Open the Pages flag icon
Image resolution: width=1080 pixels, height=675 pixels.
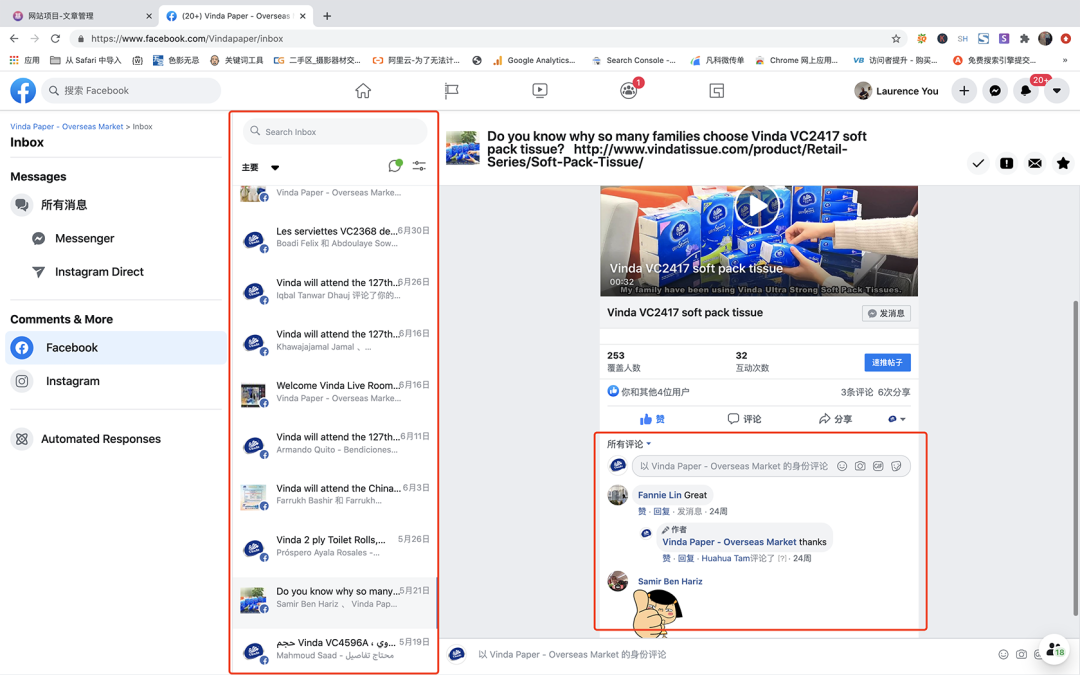pyautogui.click(x=451, y=90)
